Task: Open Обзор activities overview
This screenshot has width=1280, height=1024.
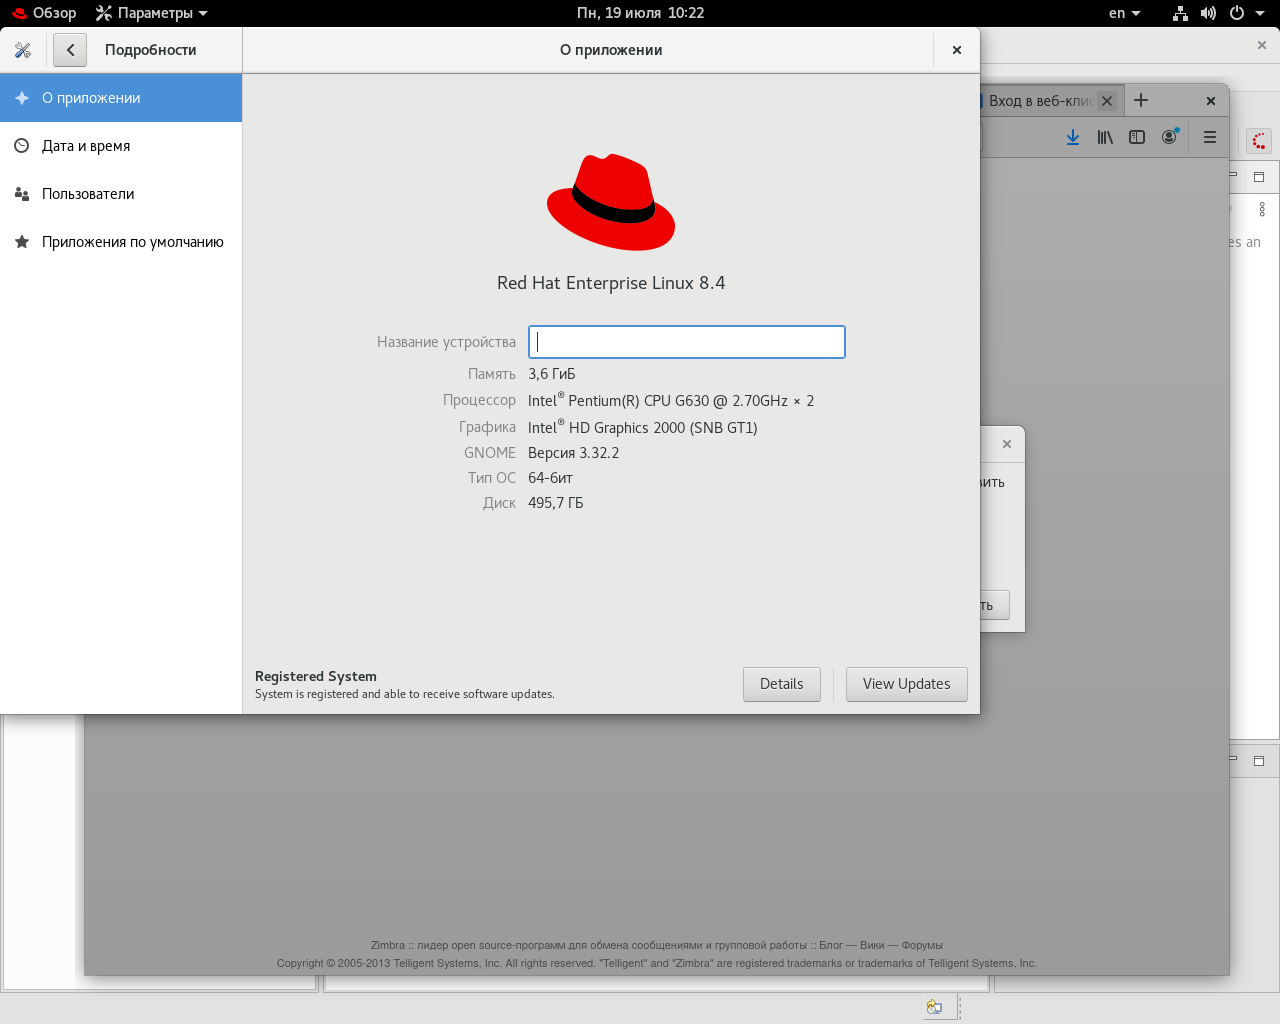Action: (x=44, y=13)
